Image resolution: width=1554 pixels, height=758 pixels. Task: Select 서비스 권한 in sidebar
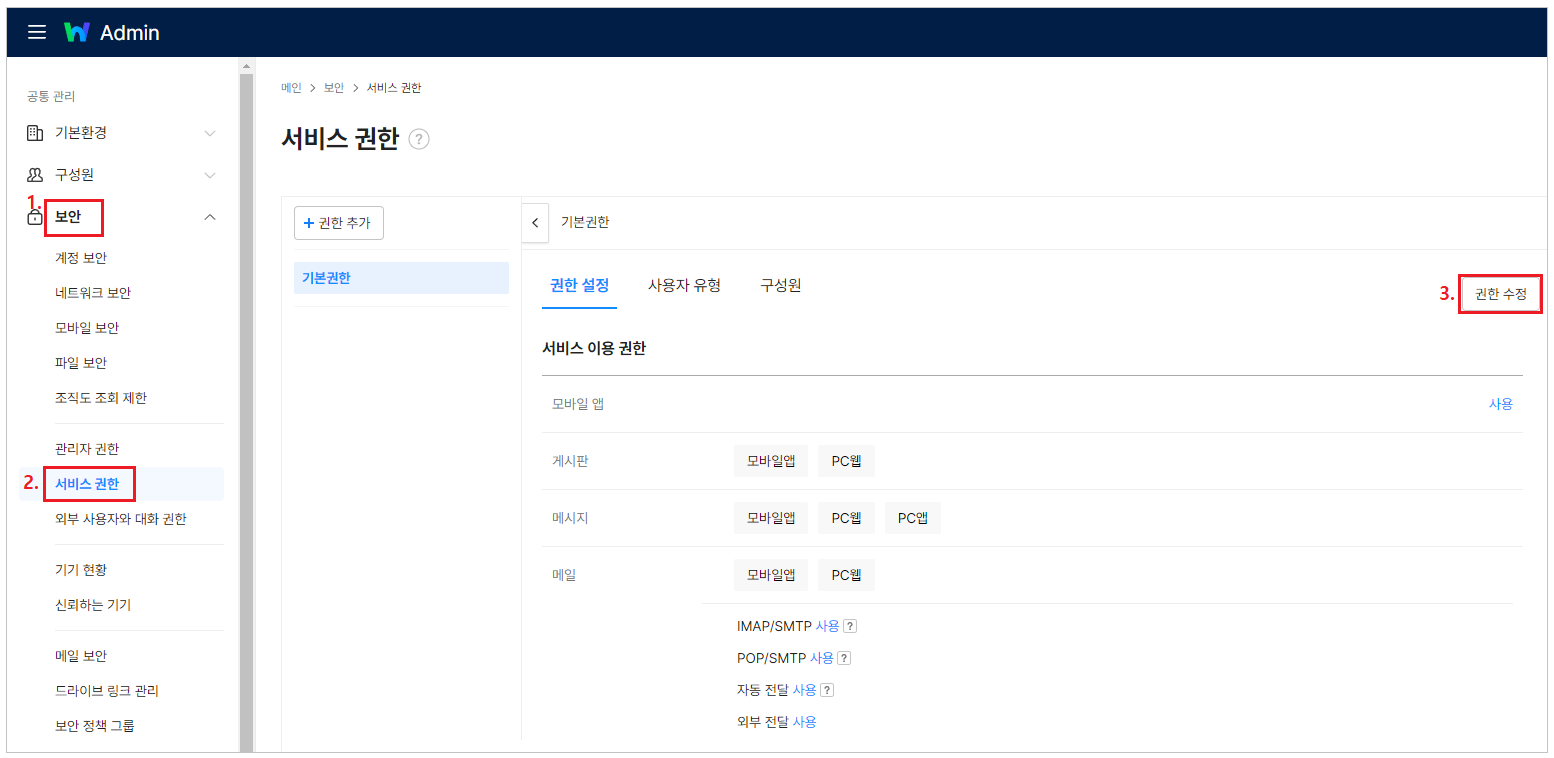(87, 484)
